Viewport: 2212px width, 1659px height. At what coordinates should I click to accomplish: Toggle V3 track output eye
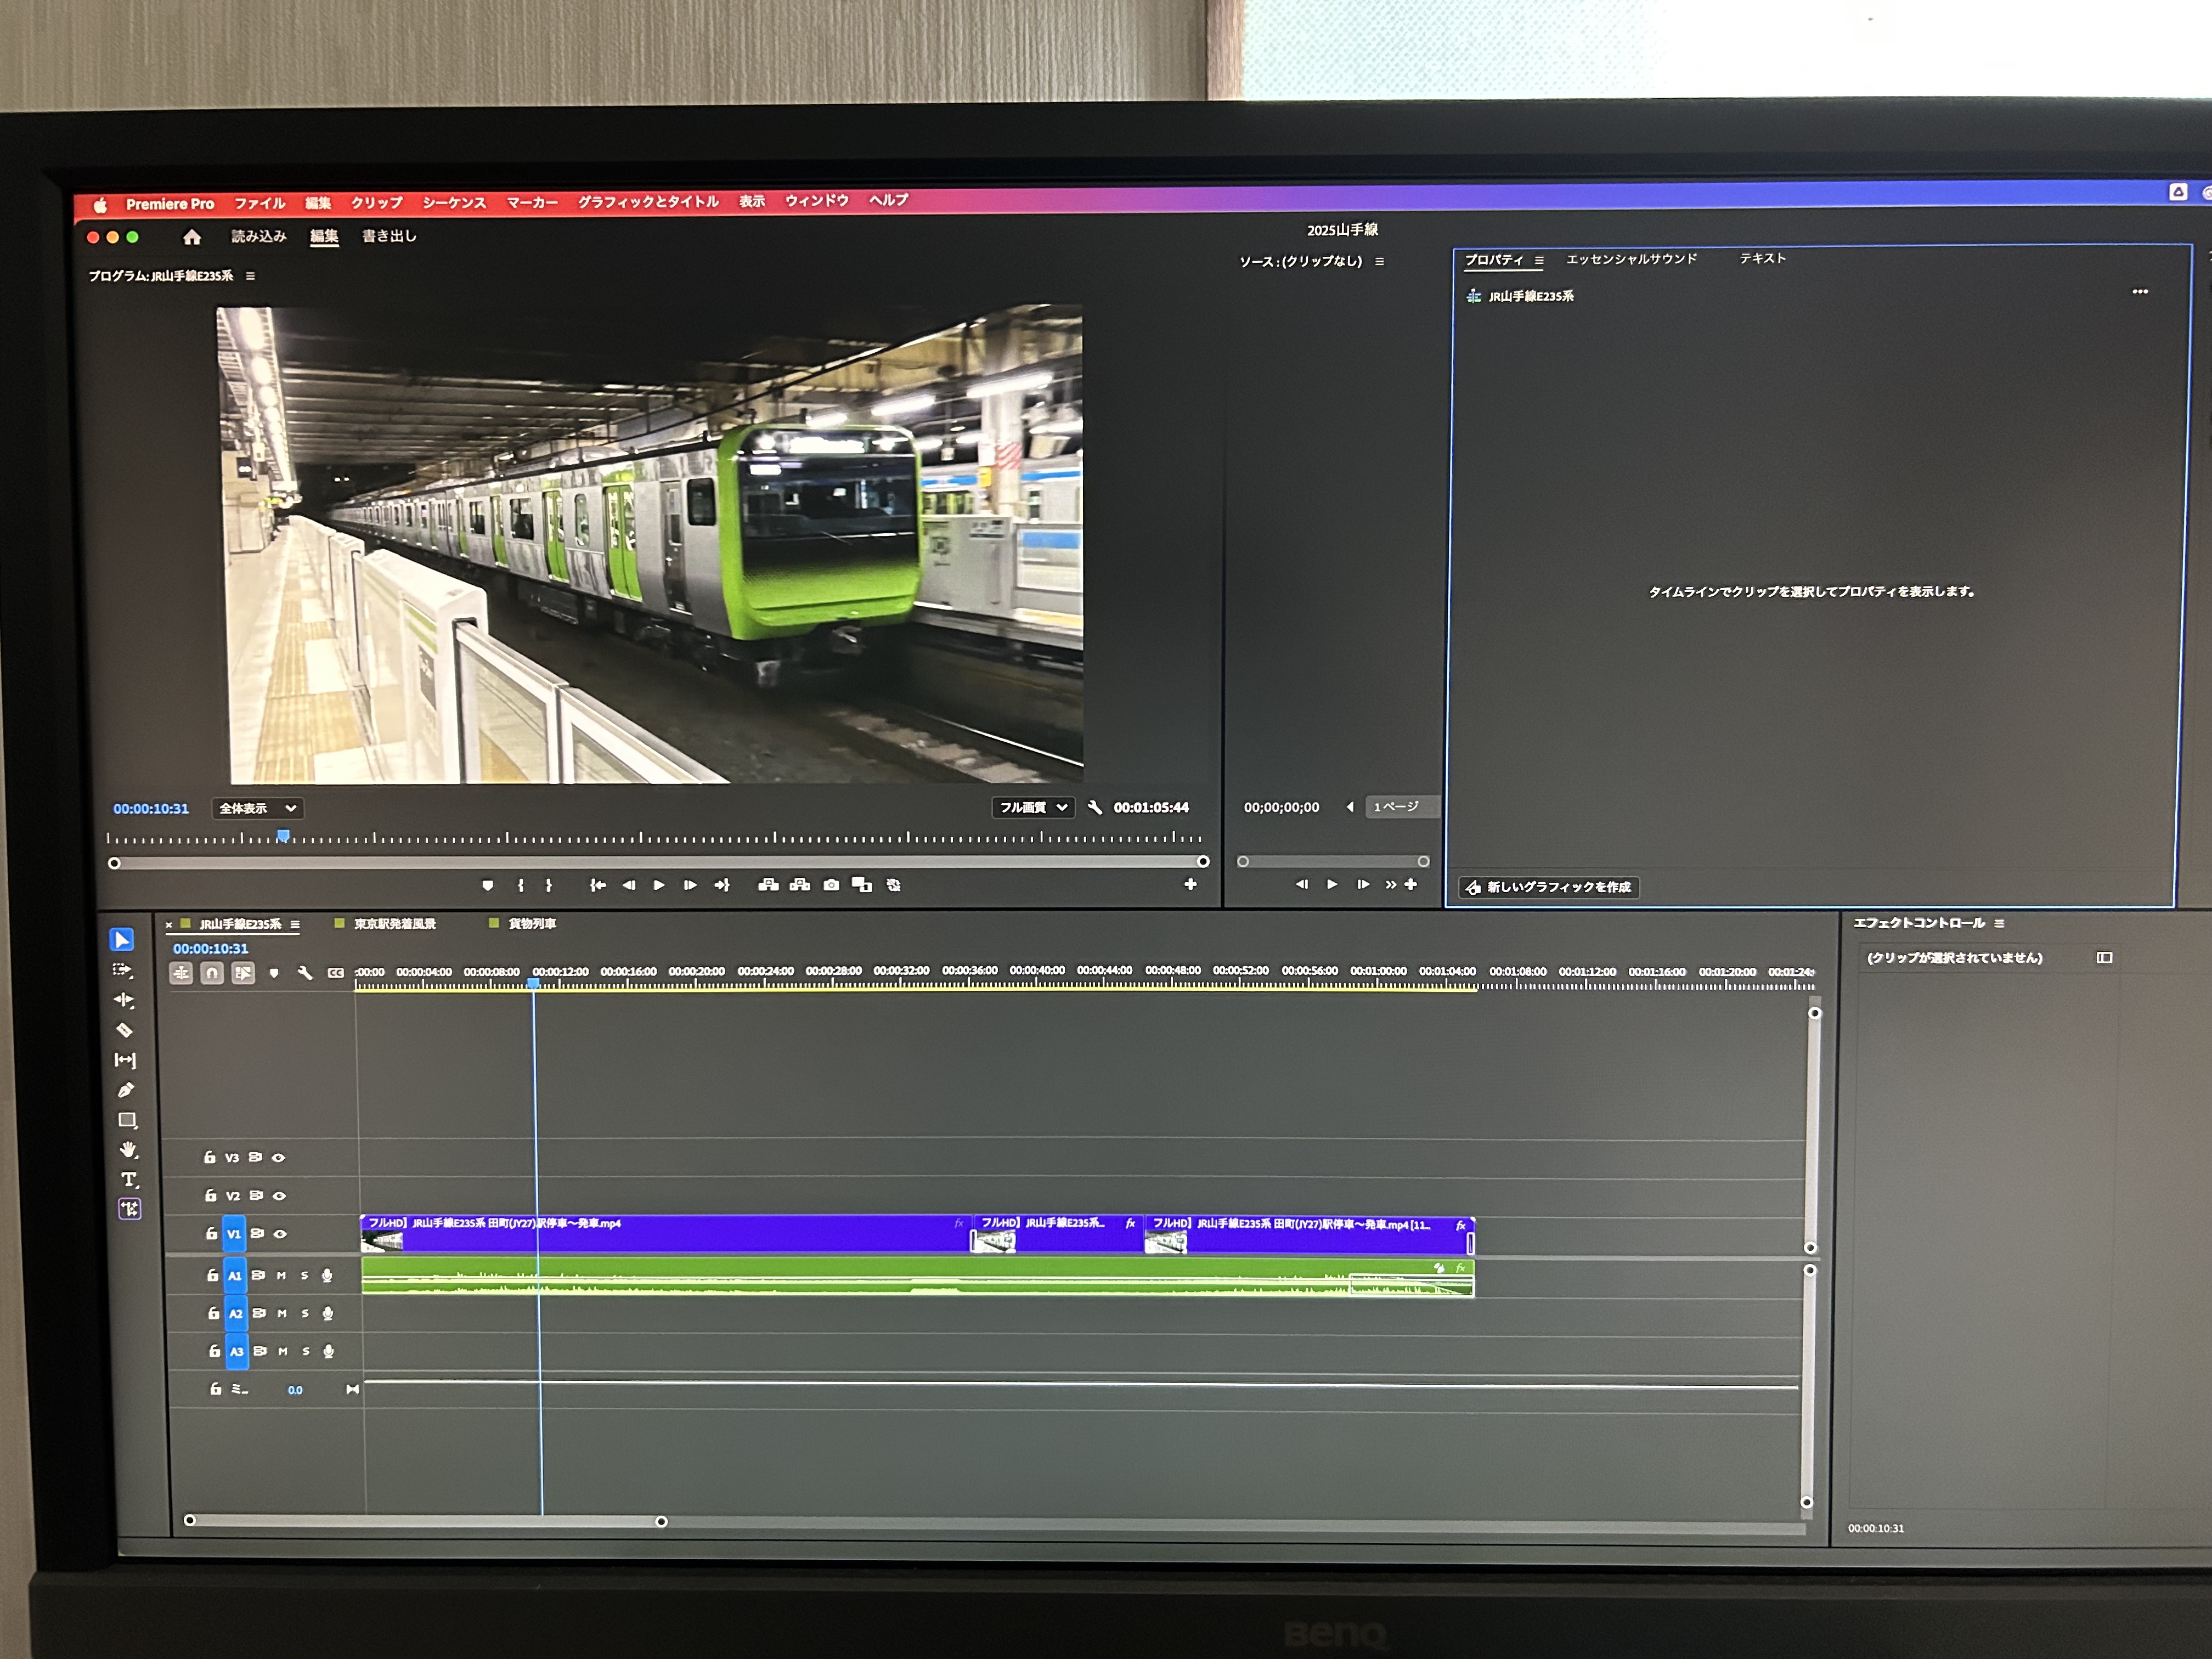[x=279, y=1157]
